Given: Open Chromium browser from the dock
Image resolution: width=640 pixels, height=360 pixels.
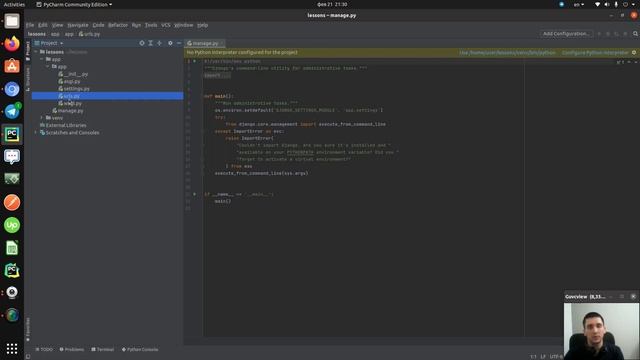Looking at the screenshot, I should [12, 89].
